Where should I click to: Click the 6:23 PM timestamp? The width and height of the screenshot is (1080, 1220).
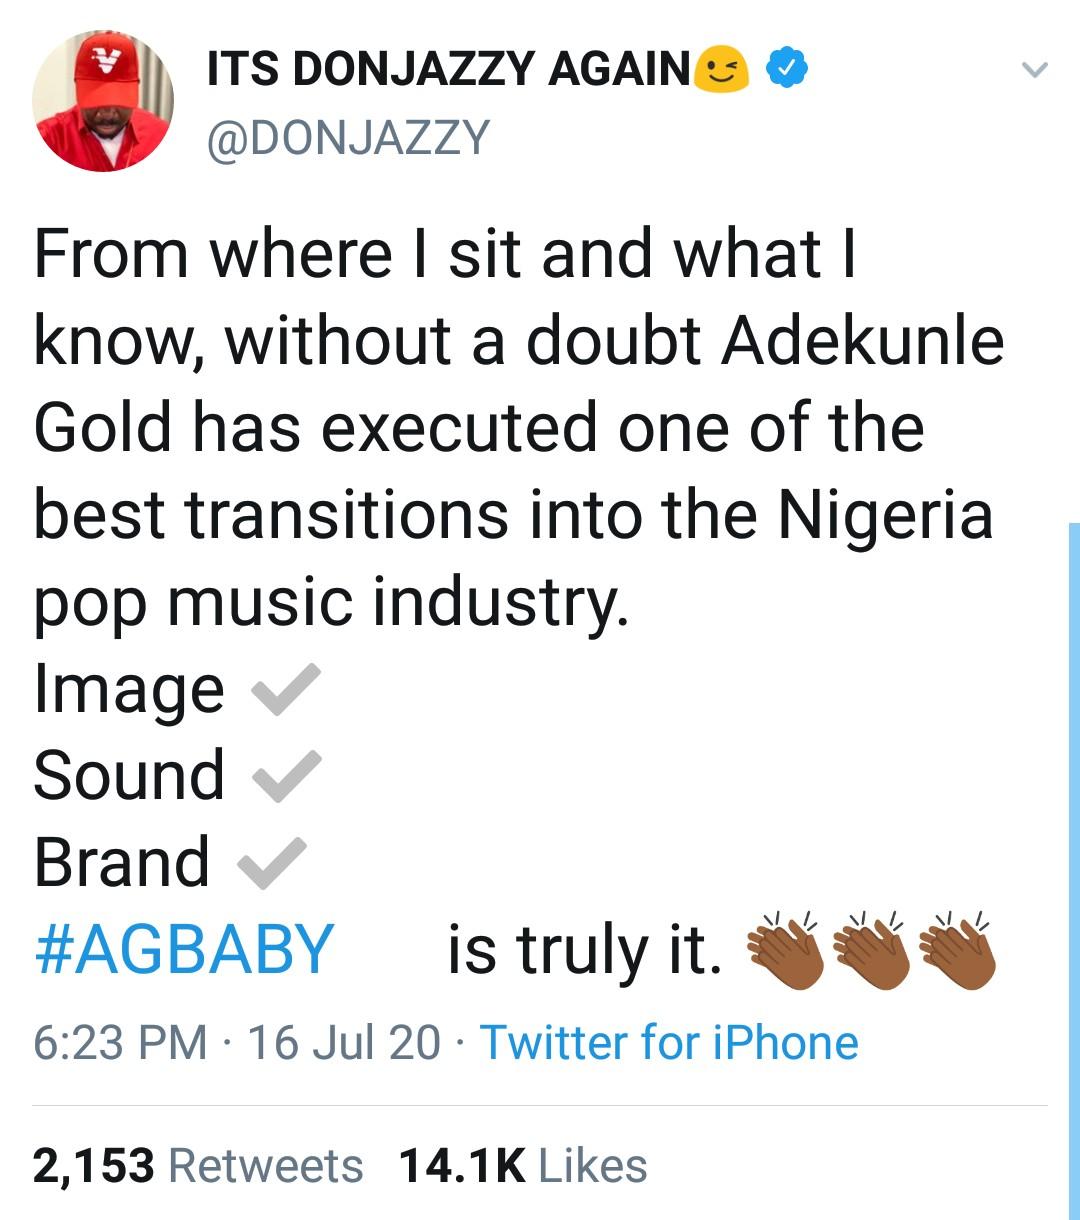click(120, 1043)
